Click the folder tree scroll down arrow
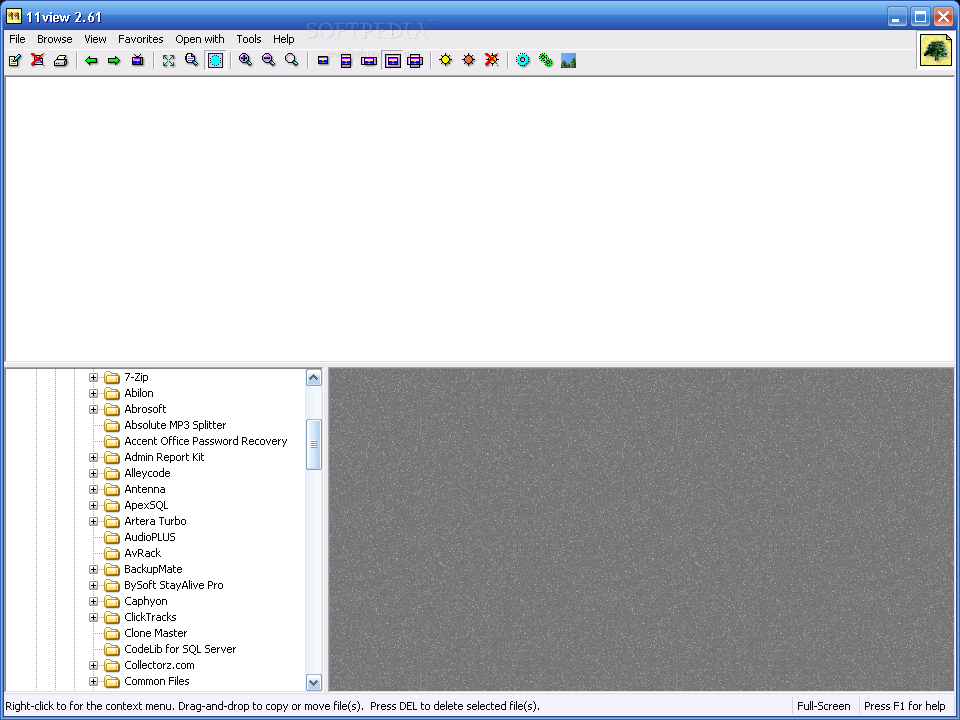The width and height of the screenshot is (960, 720). point(313,682)
